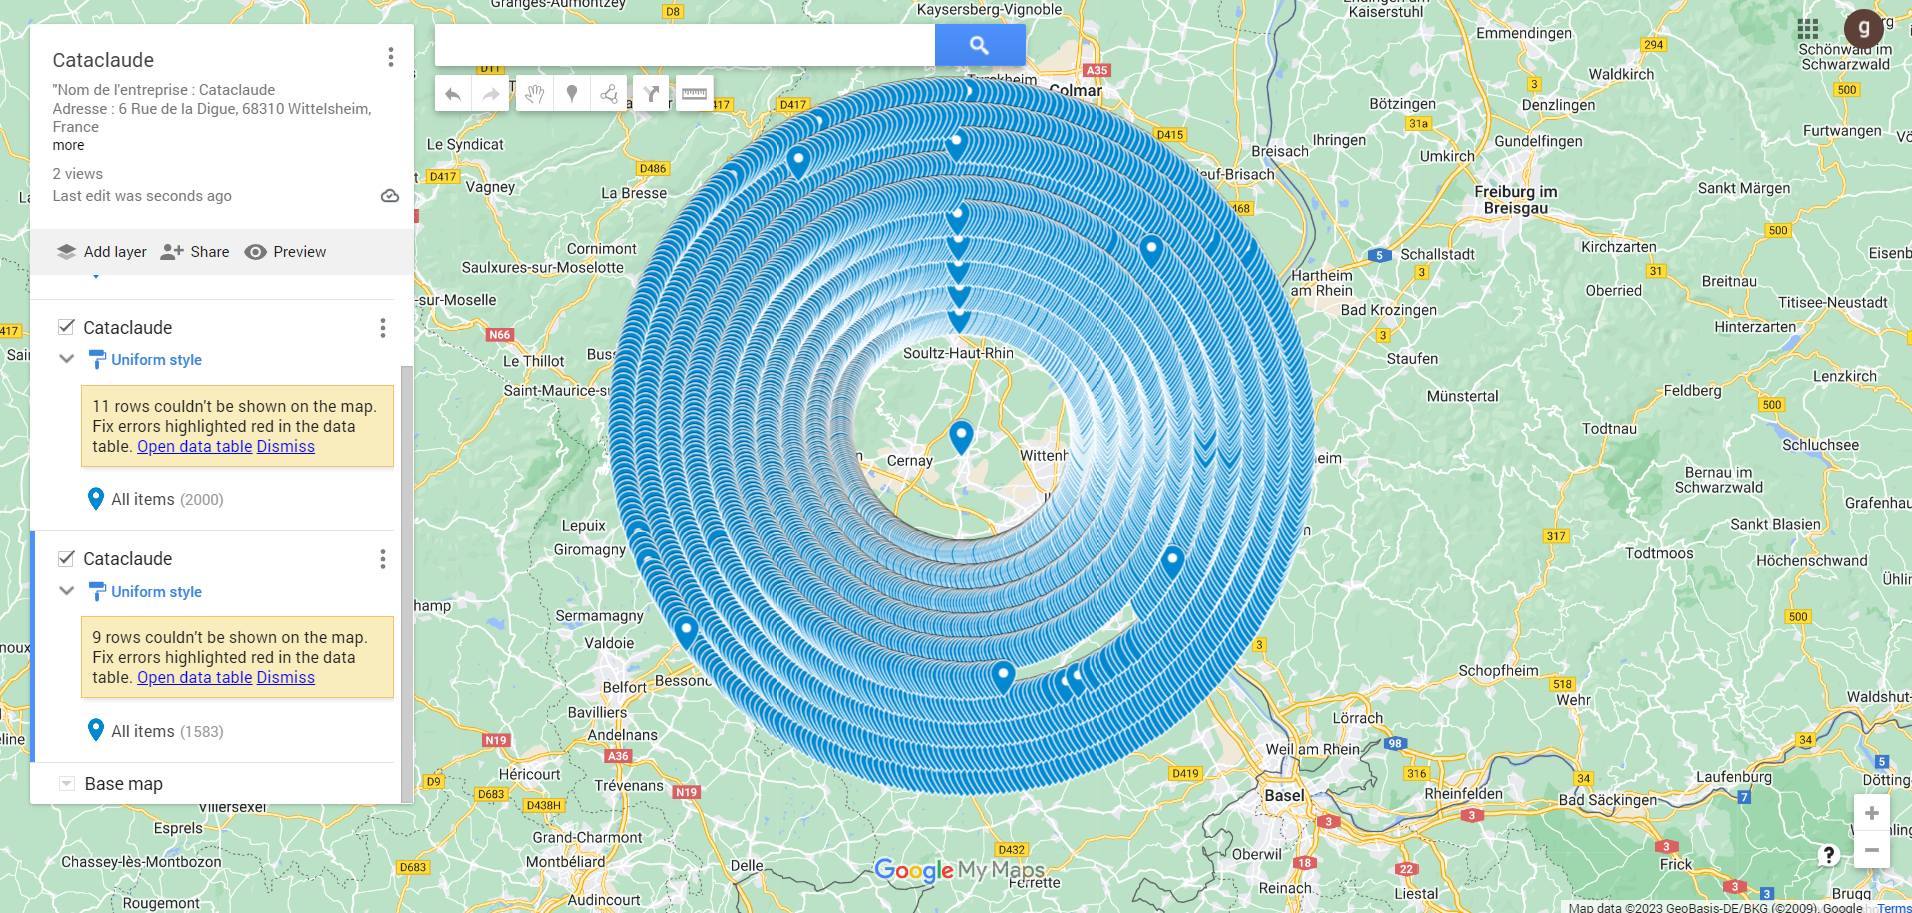
Task: Select the add marker tool
Action: [572, 94]
